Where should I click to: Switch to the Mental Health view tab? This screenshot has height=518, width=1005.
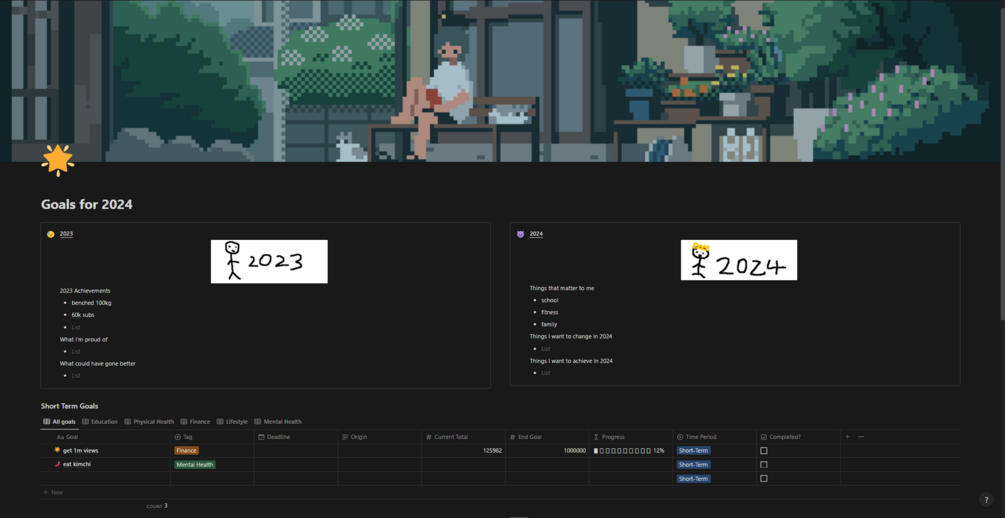tap(278, 422)
